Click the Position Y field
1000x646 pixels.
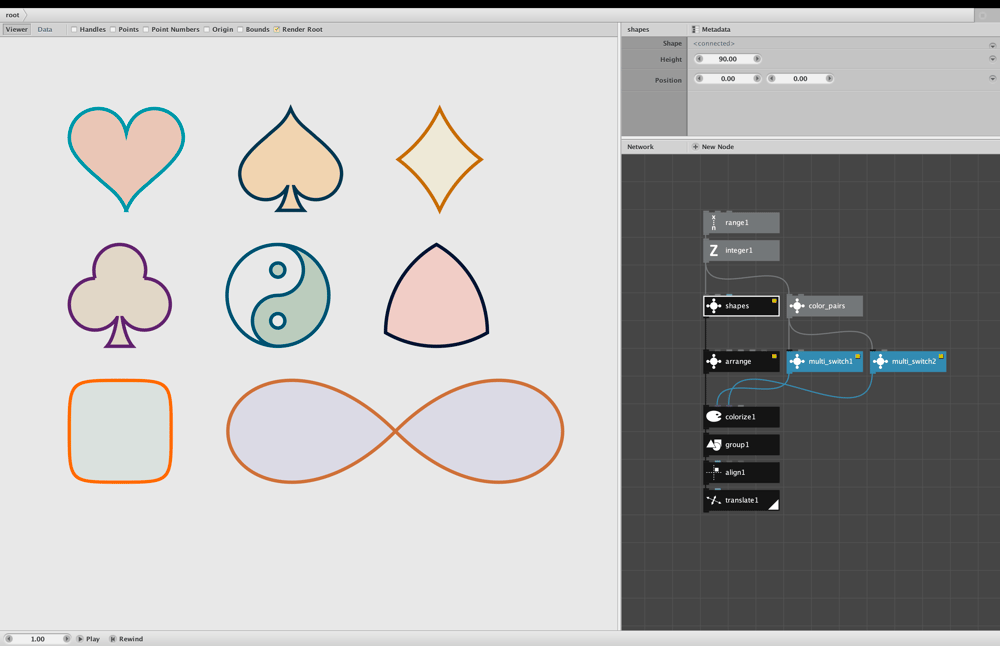[800, 78]
